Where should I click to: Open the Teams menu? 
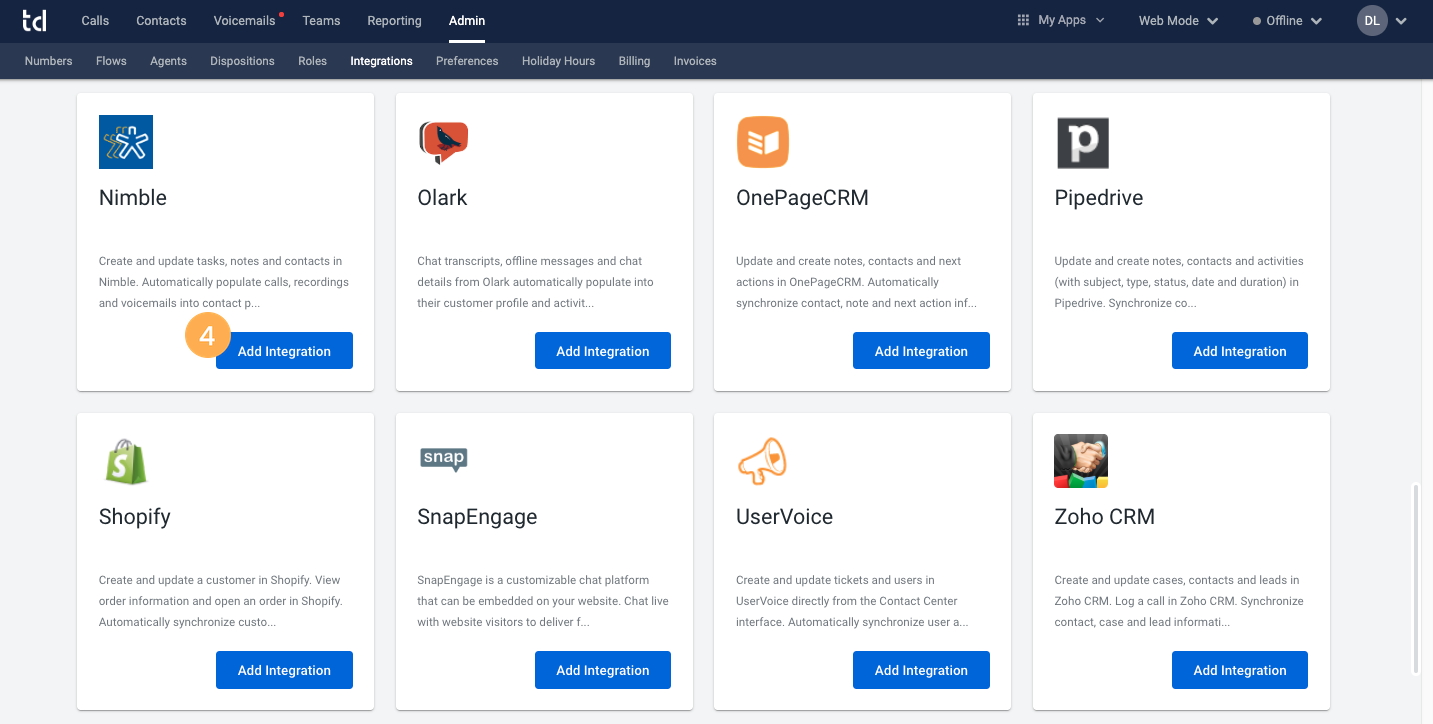point(321,20)
